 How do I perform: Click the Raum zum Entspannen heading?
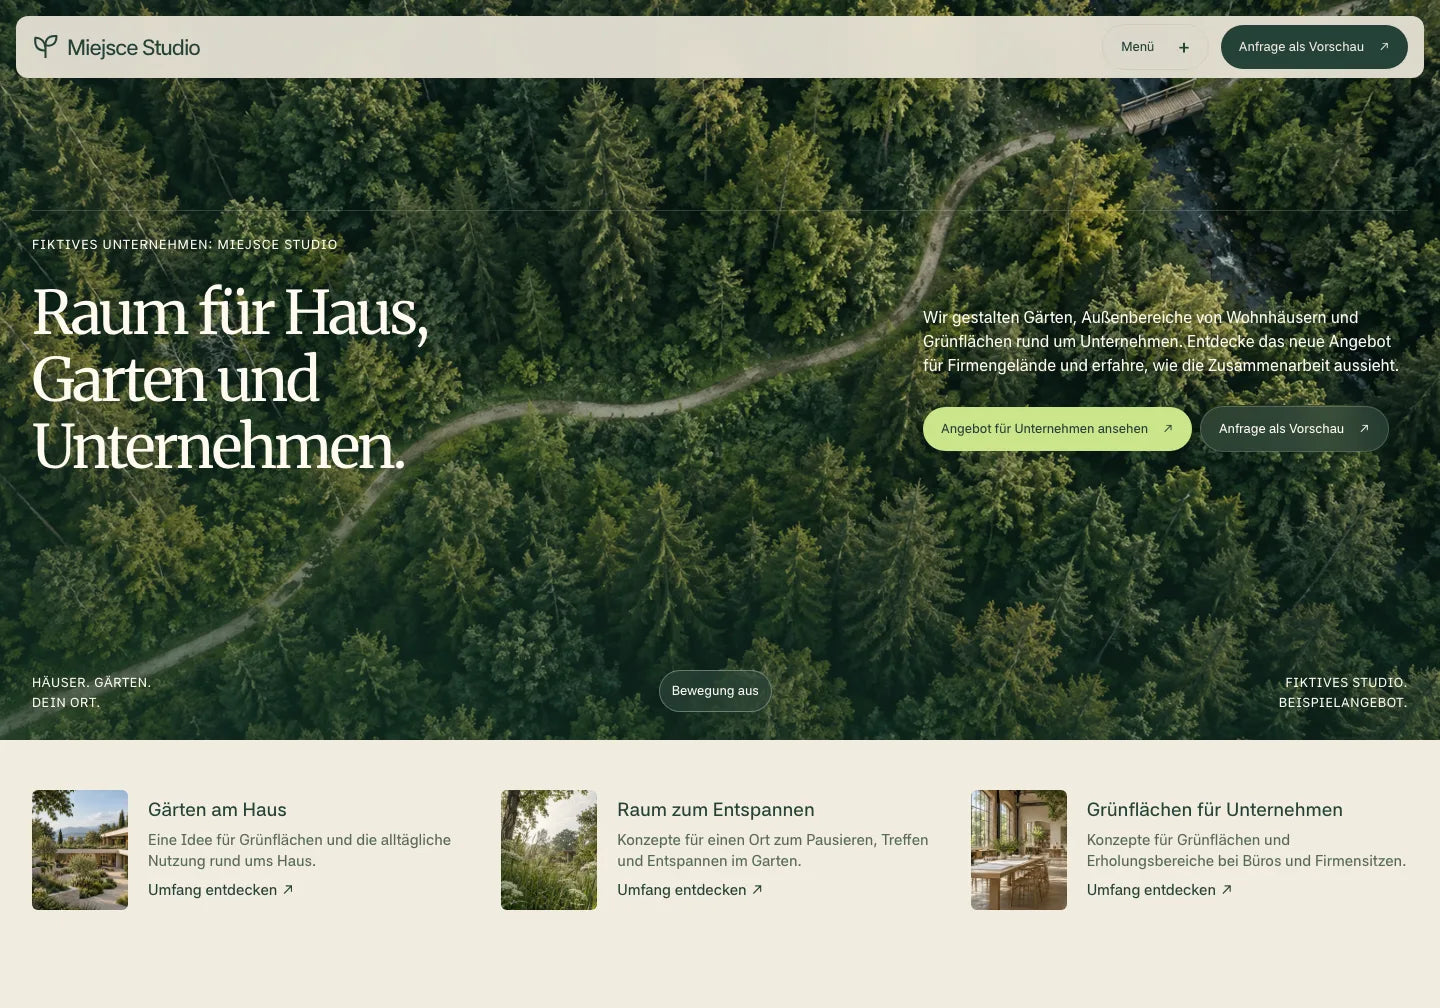[x=716, y=810]
